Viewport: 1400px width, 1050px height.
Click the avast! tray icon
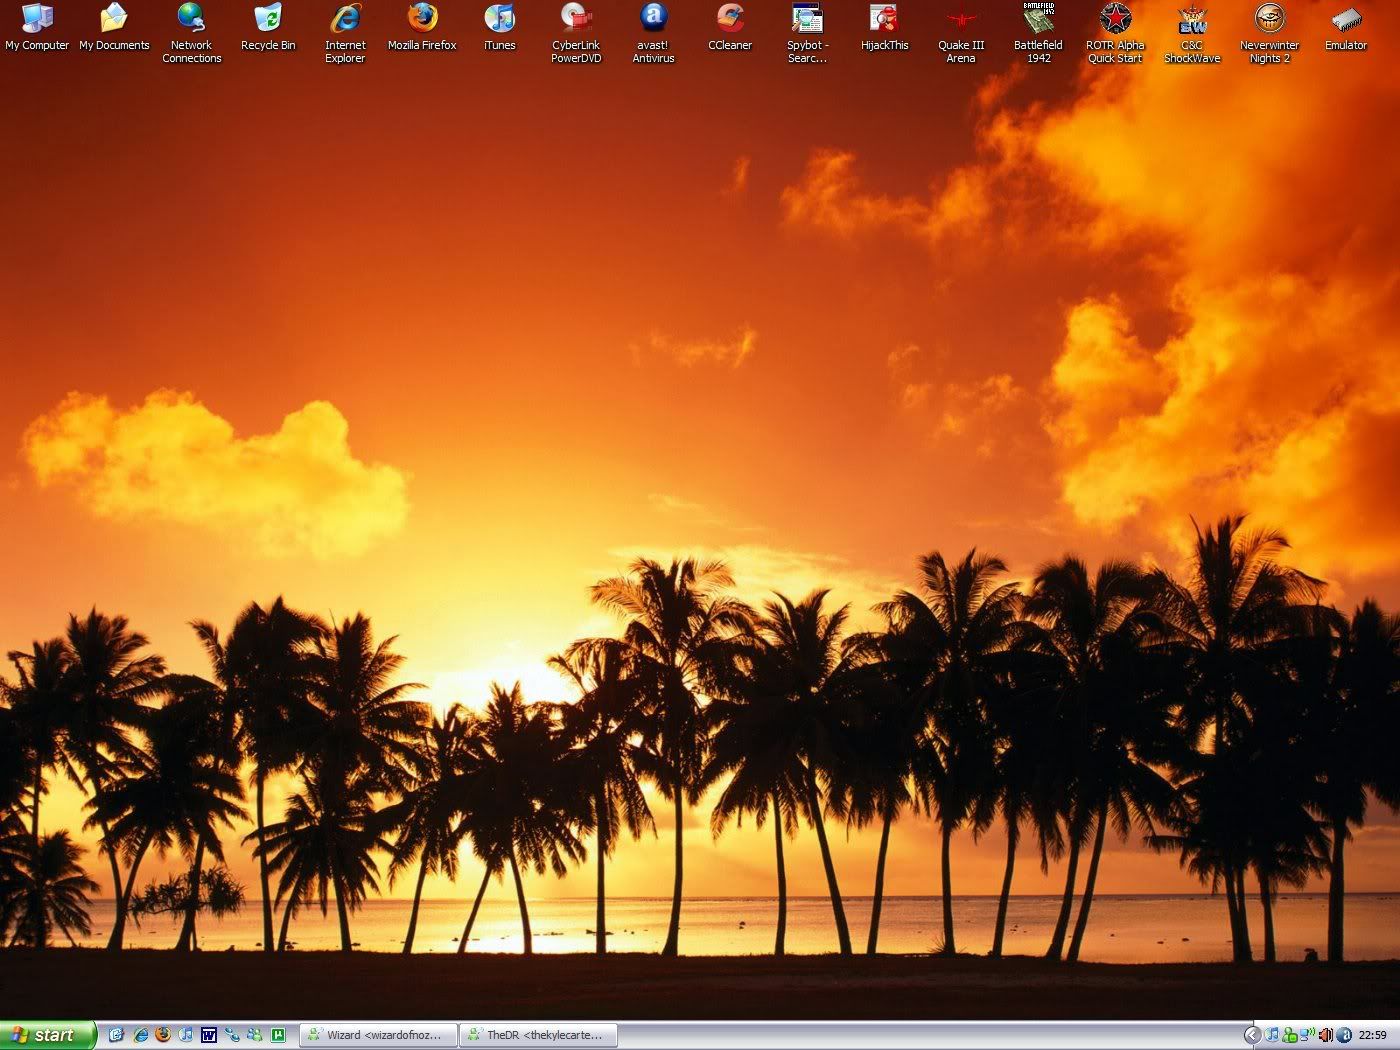coord(1344,1035)
